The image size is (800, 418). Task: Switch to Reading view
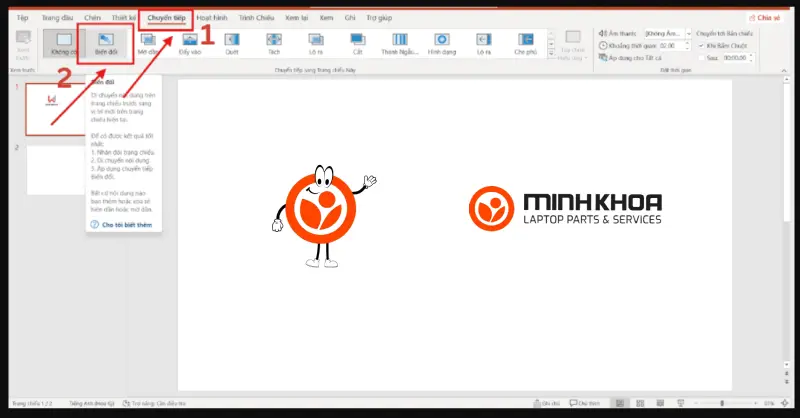[x=660, y=403]
